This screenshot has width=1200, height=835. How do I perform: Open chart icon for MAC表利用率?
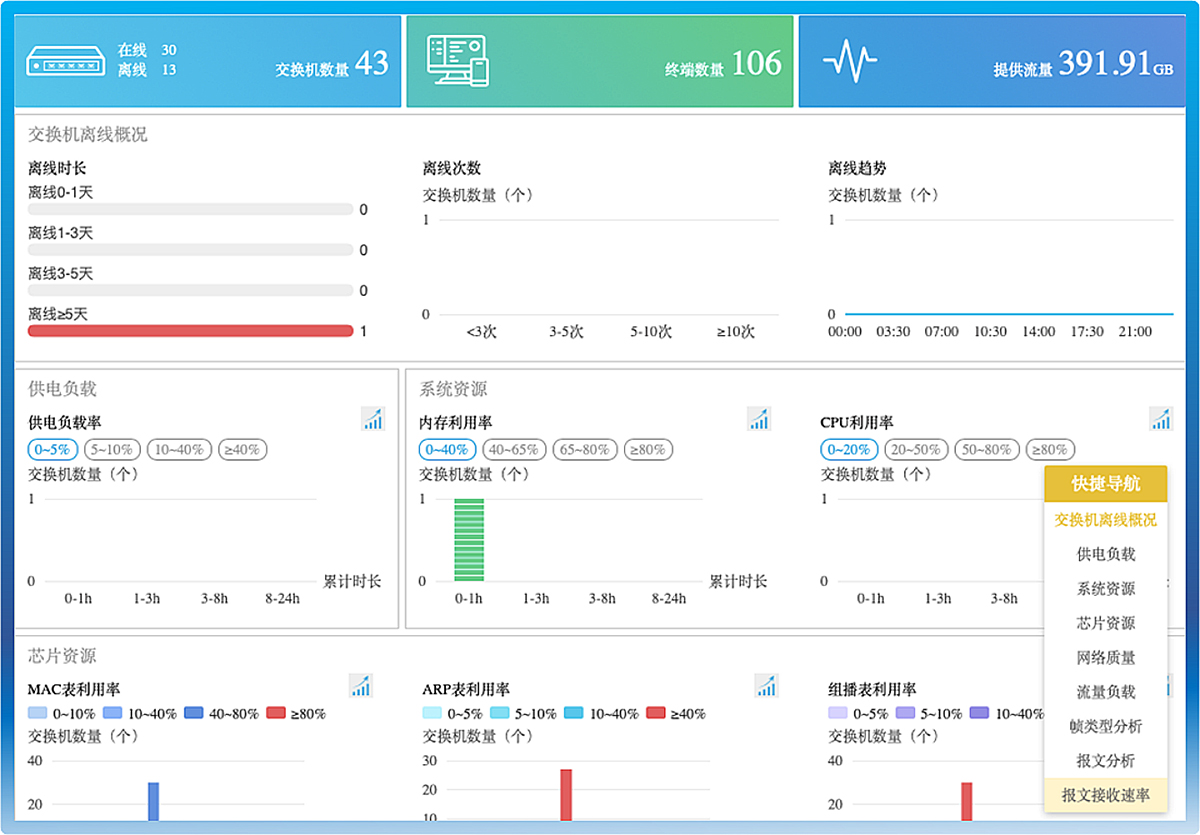pos(361,685)
